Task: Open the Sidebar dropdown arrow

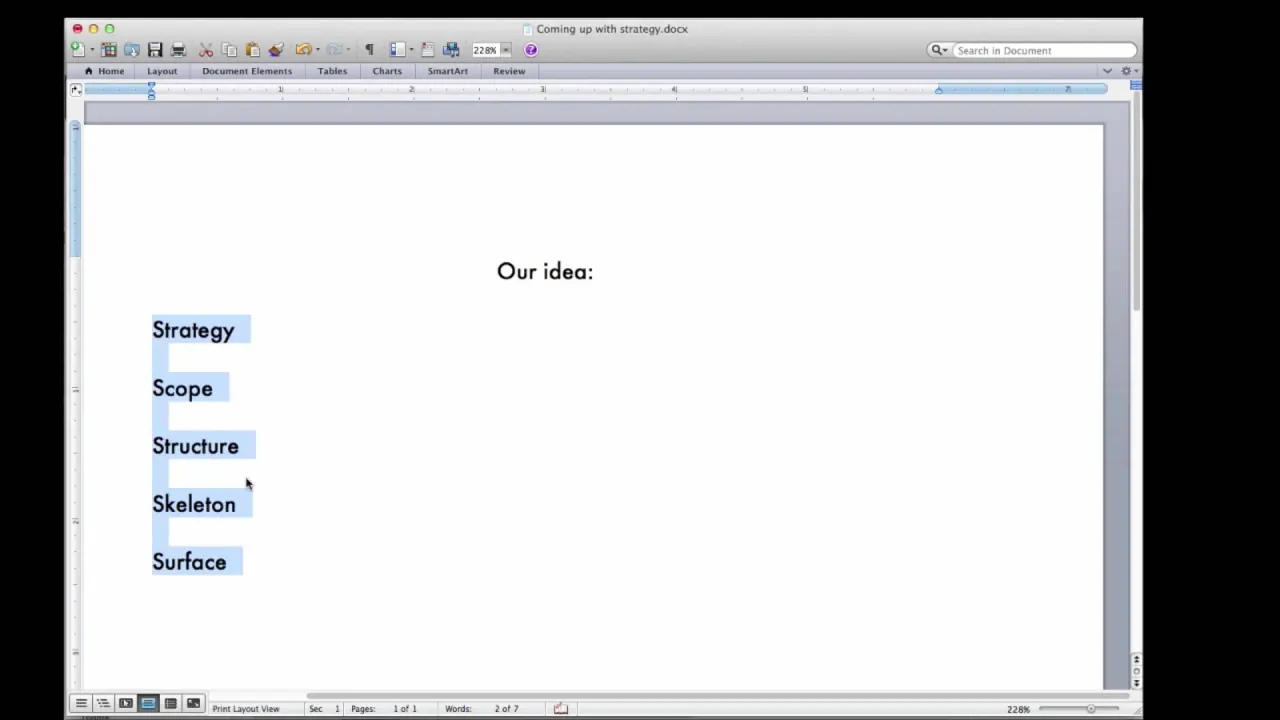Action: (411, 50)
